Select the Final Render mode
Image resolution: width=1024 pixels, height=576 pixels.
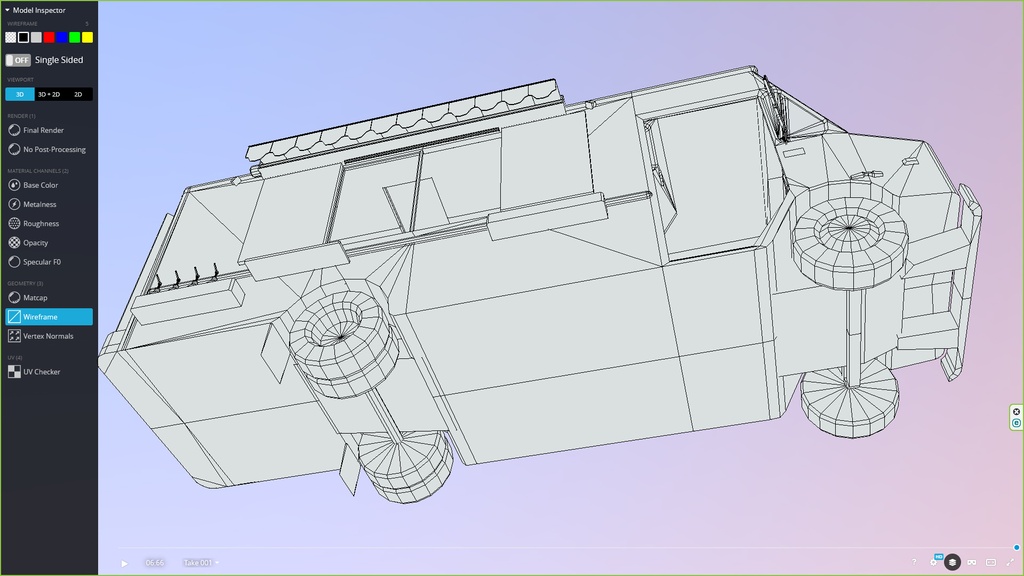coord(43,130)
